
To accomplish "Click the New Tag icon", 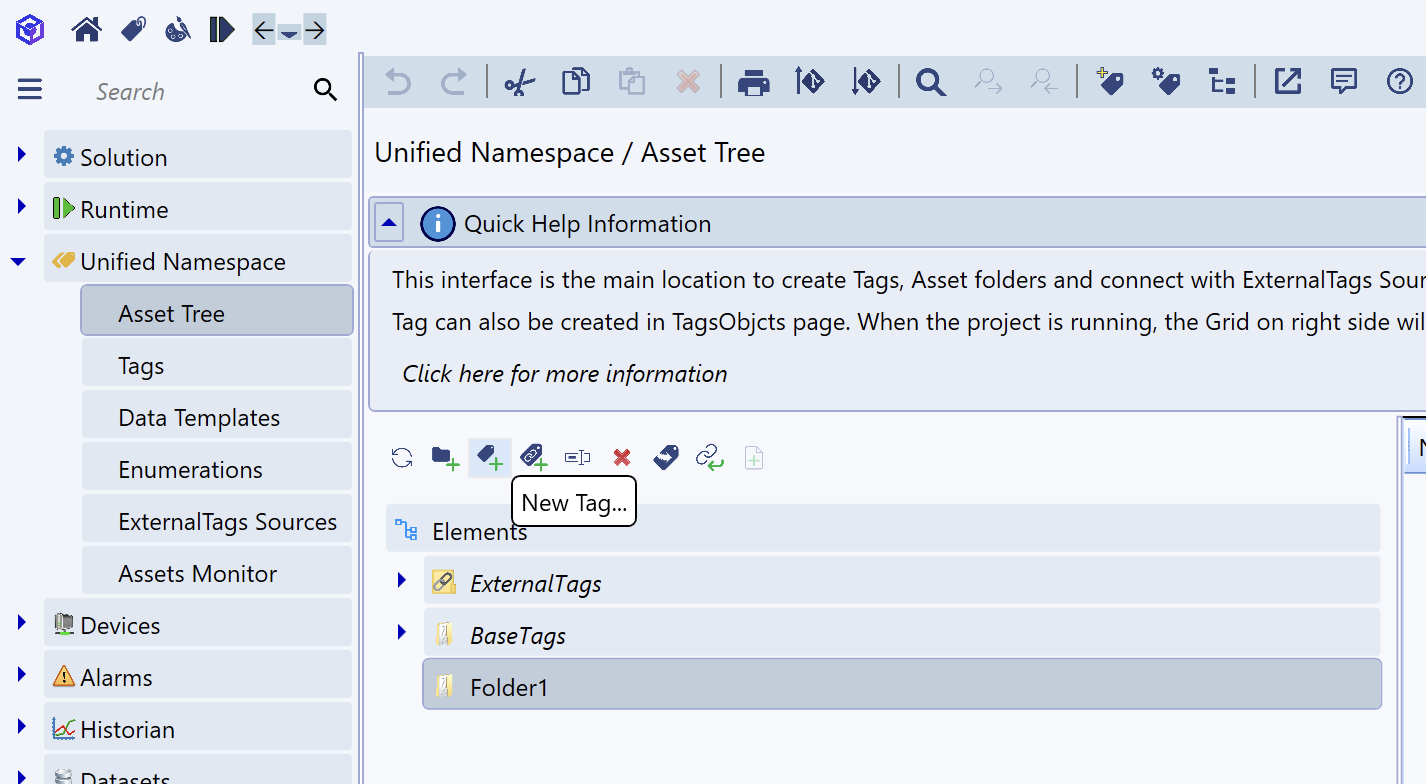I will click(490, 458).
